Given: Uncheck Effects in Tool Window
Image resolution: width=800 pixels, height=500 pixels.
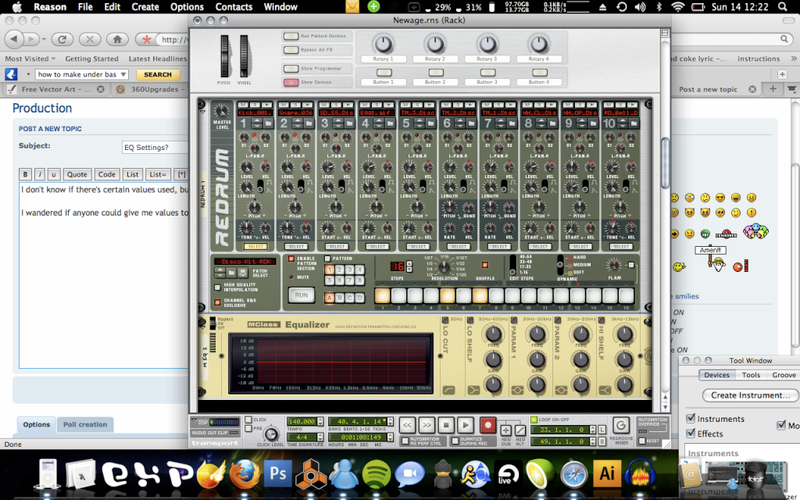Looking at the screenshot, I should tap(691, 433).
